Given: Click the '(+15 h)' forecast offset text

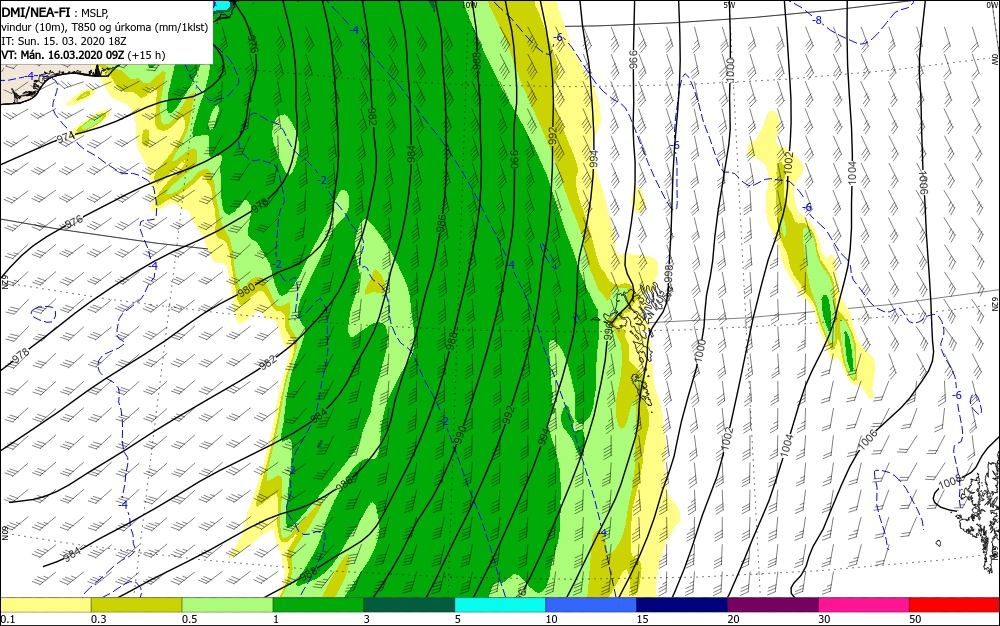Looking at the screenshot, I should [146, 55].
